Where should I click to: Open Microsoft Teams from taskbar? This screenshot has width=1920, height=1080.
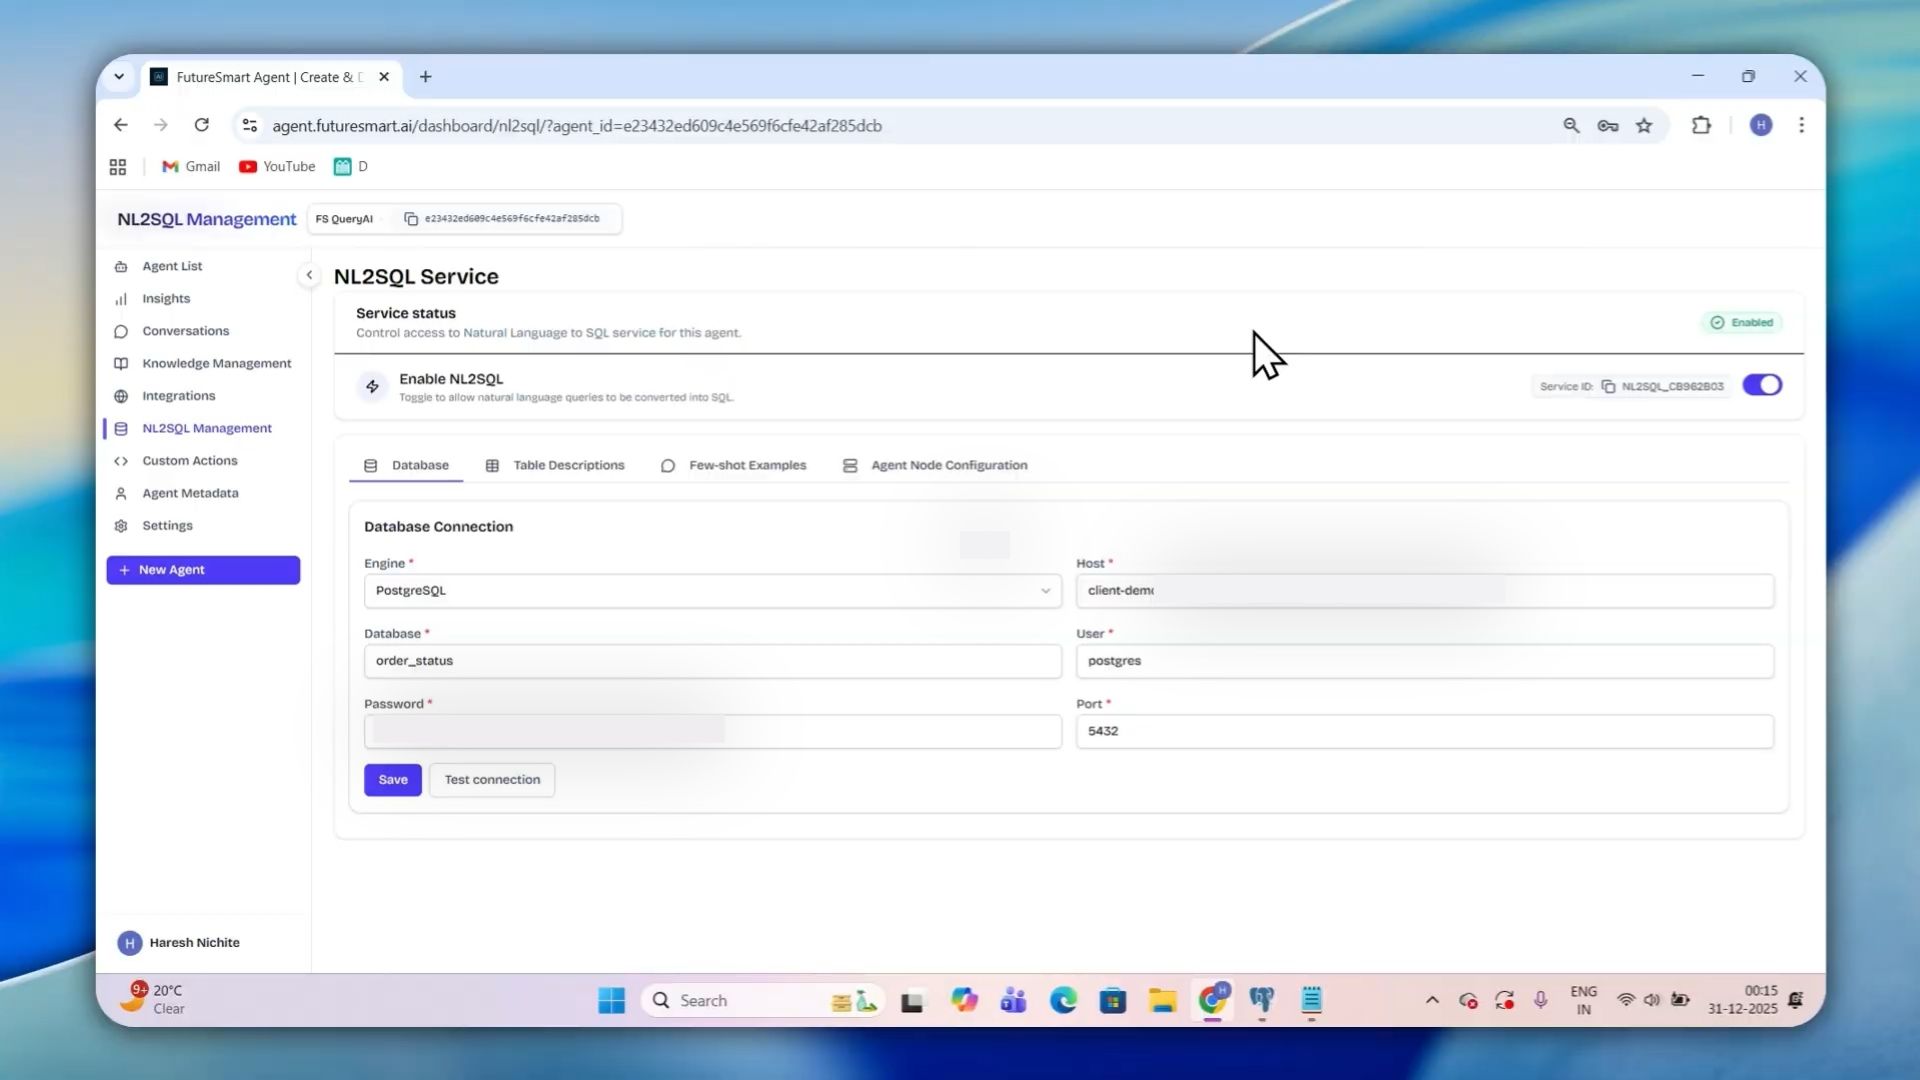[1013, 1000]
